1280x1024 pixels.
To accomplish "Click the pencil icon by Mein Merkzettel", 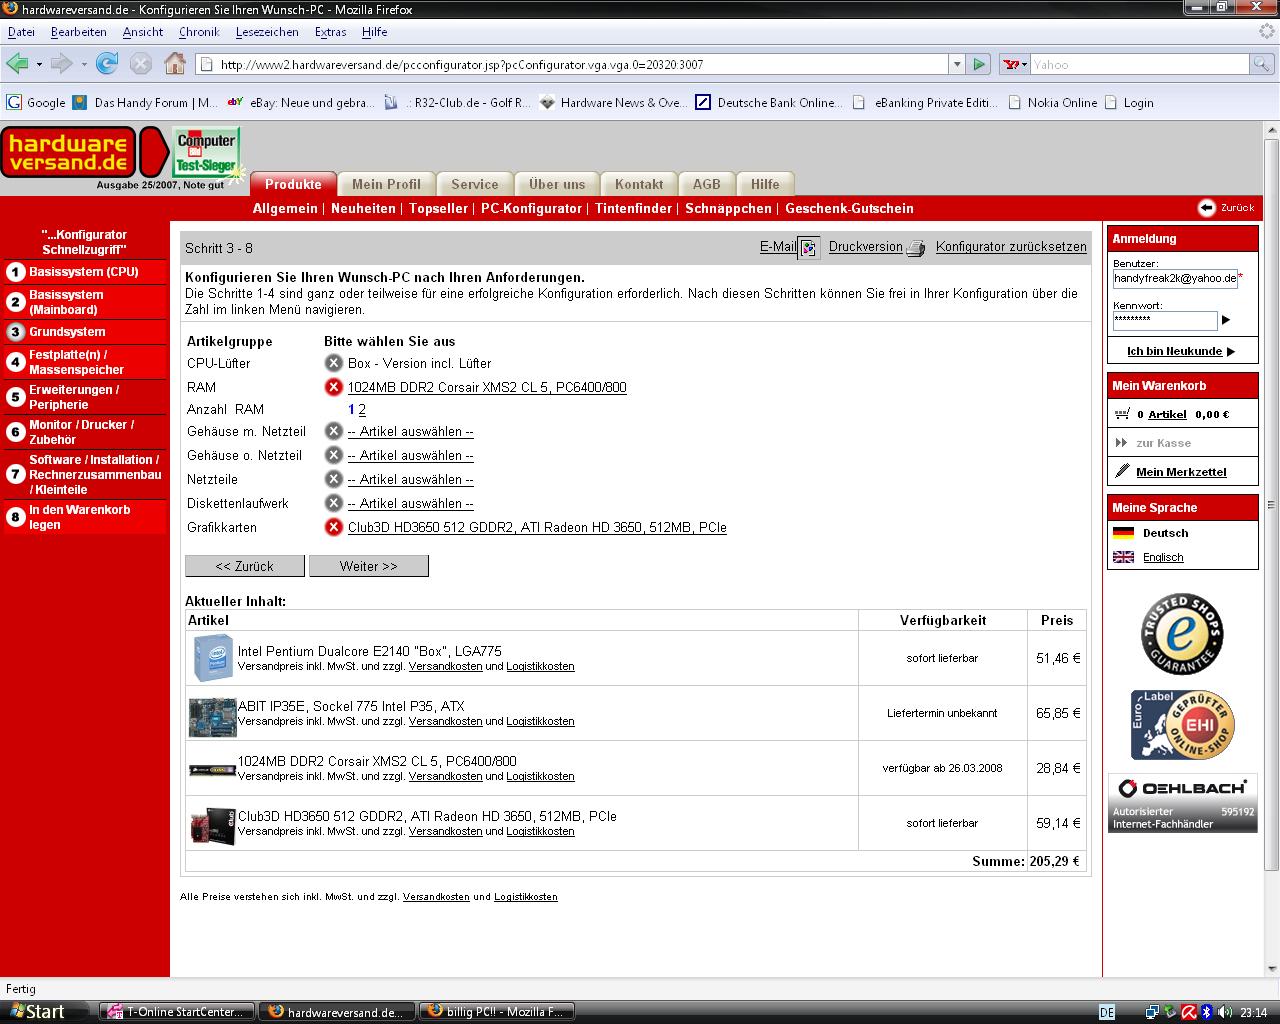I will click(1122, 471).
